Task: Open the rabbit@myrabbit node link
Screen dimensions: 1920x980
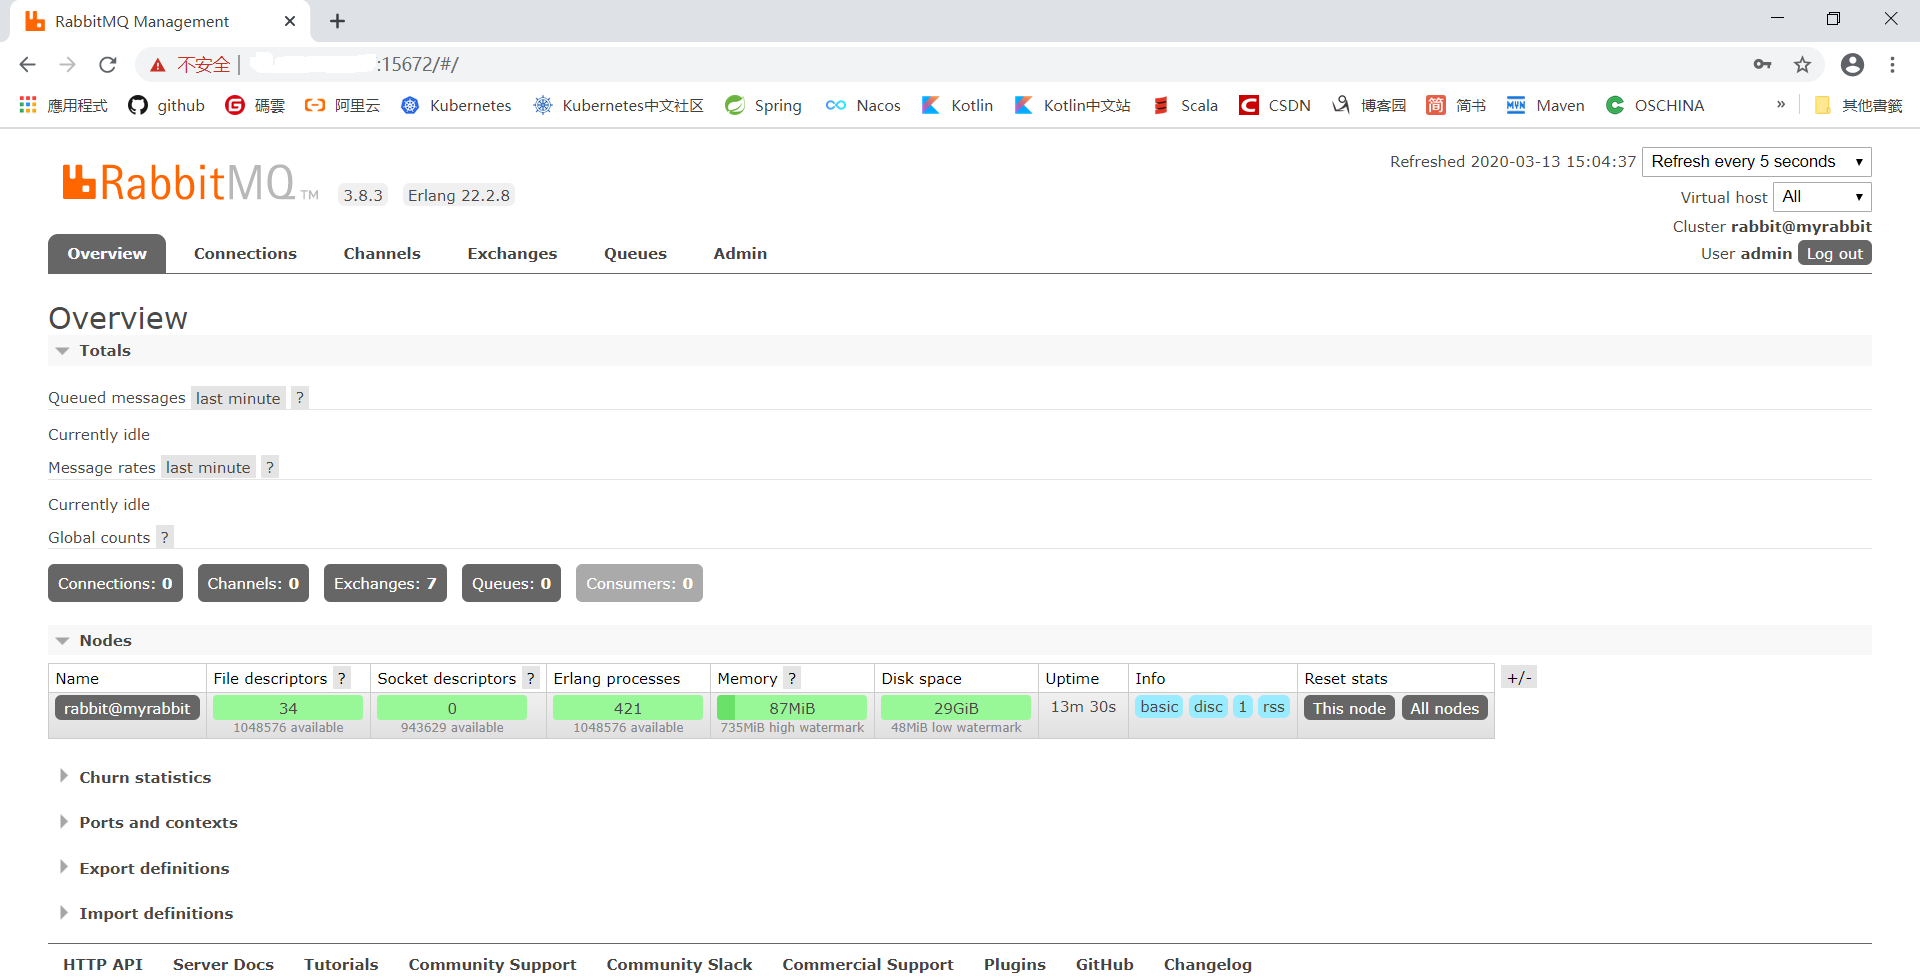Action: click(127, 708)
